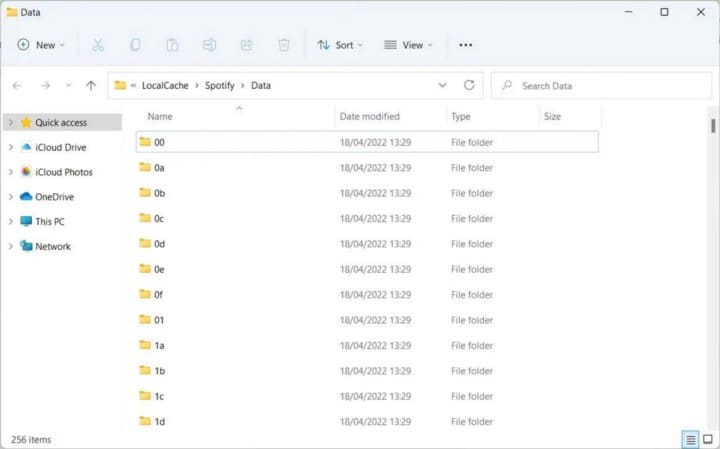The height and width of the screenshot is (449, 720).
Task: Select the folder named 1c
Action: tap(367, 396)
